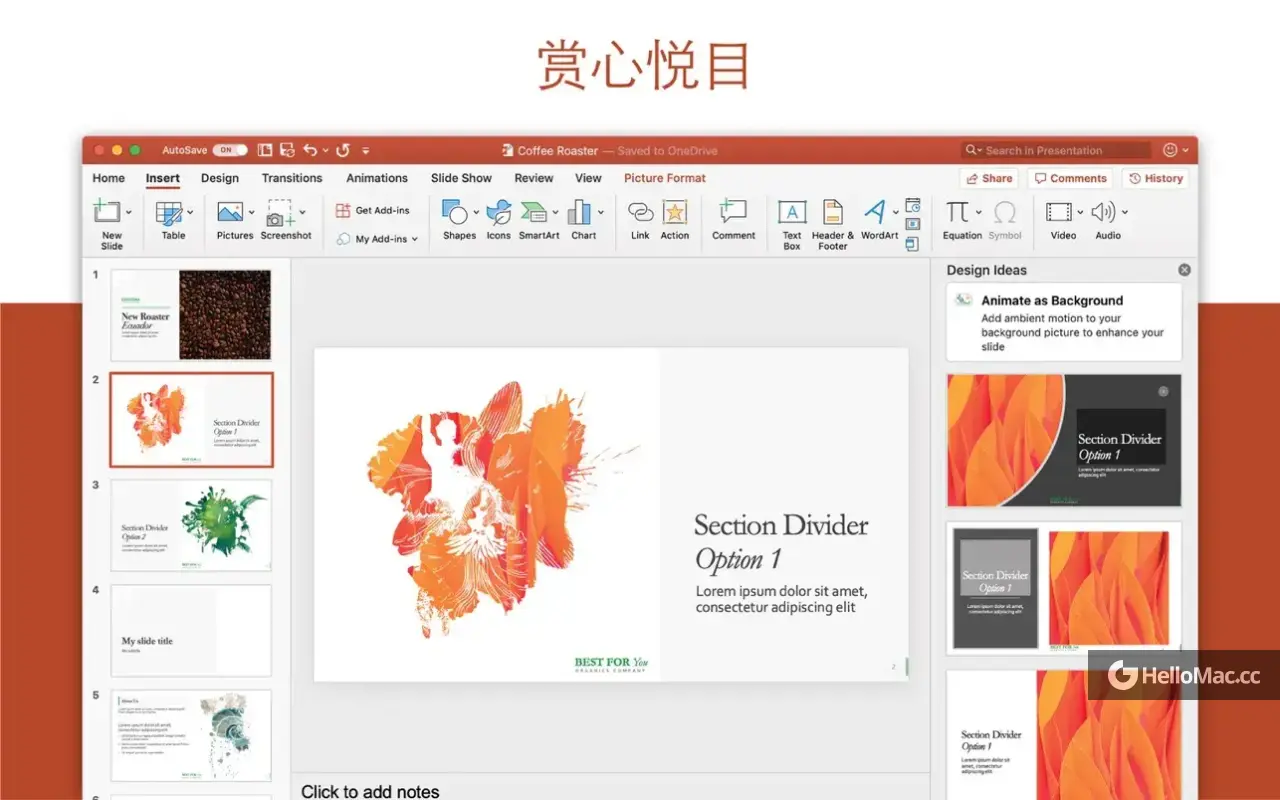The height and width of the screenshot is (800, 1280).
Task: Open the Comments button
Action: [1070, 178]
